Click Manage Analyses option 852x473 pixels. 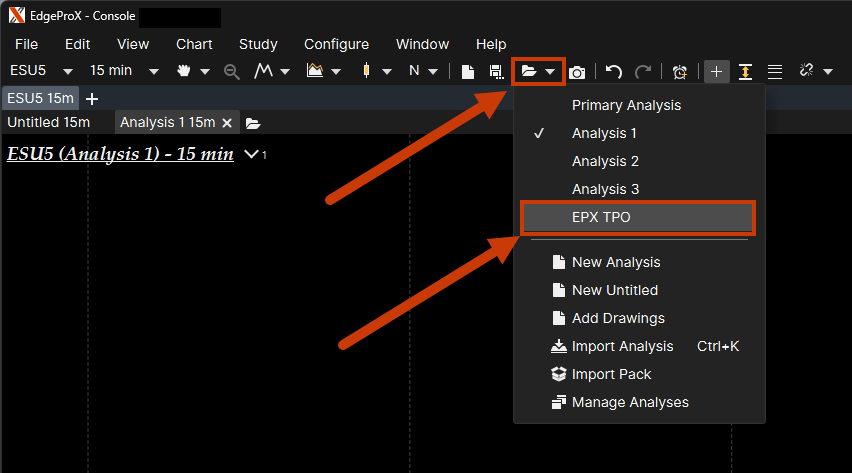[629, 402]
